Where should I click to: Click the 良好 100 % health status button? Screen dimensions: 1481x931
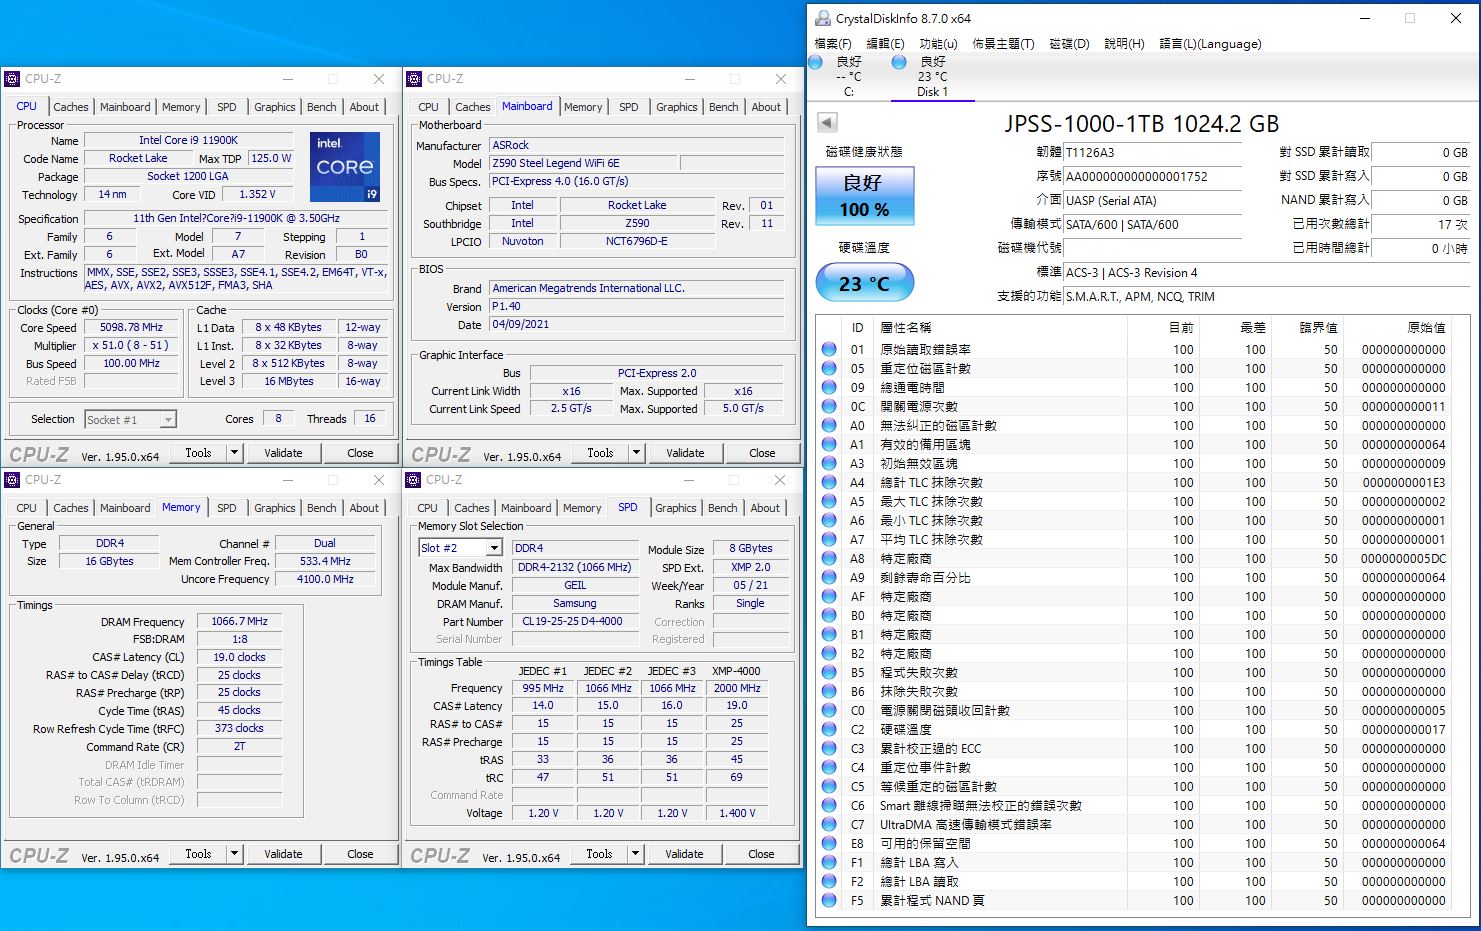pyautogui.click(x=864, y=196)
